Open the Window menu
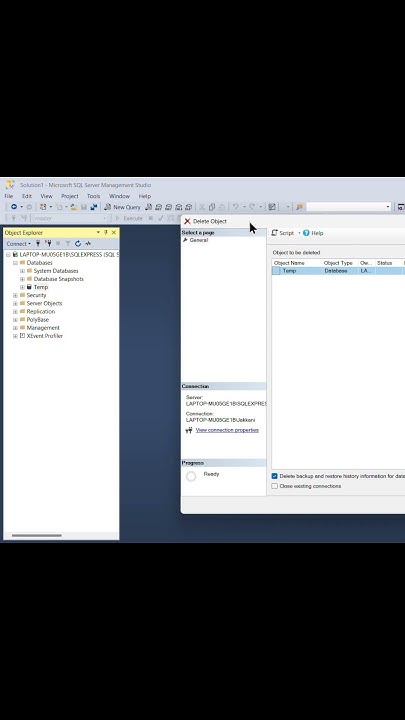 119,196
